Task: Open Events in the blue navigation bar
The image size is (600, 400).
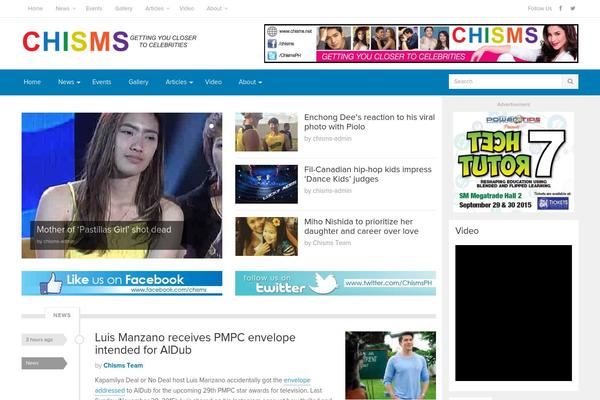Action: tap(101, 82)
